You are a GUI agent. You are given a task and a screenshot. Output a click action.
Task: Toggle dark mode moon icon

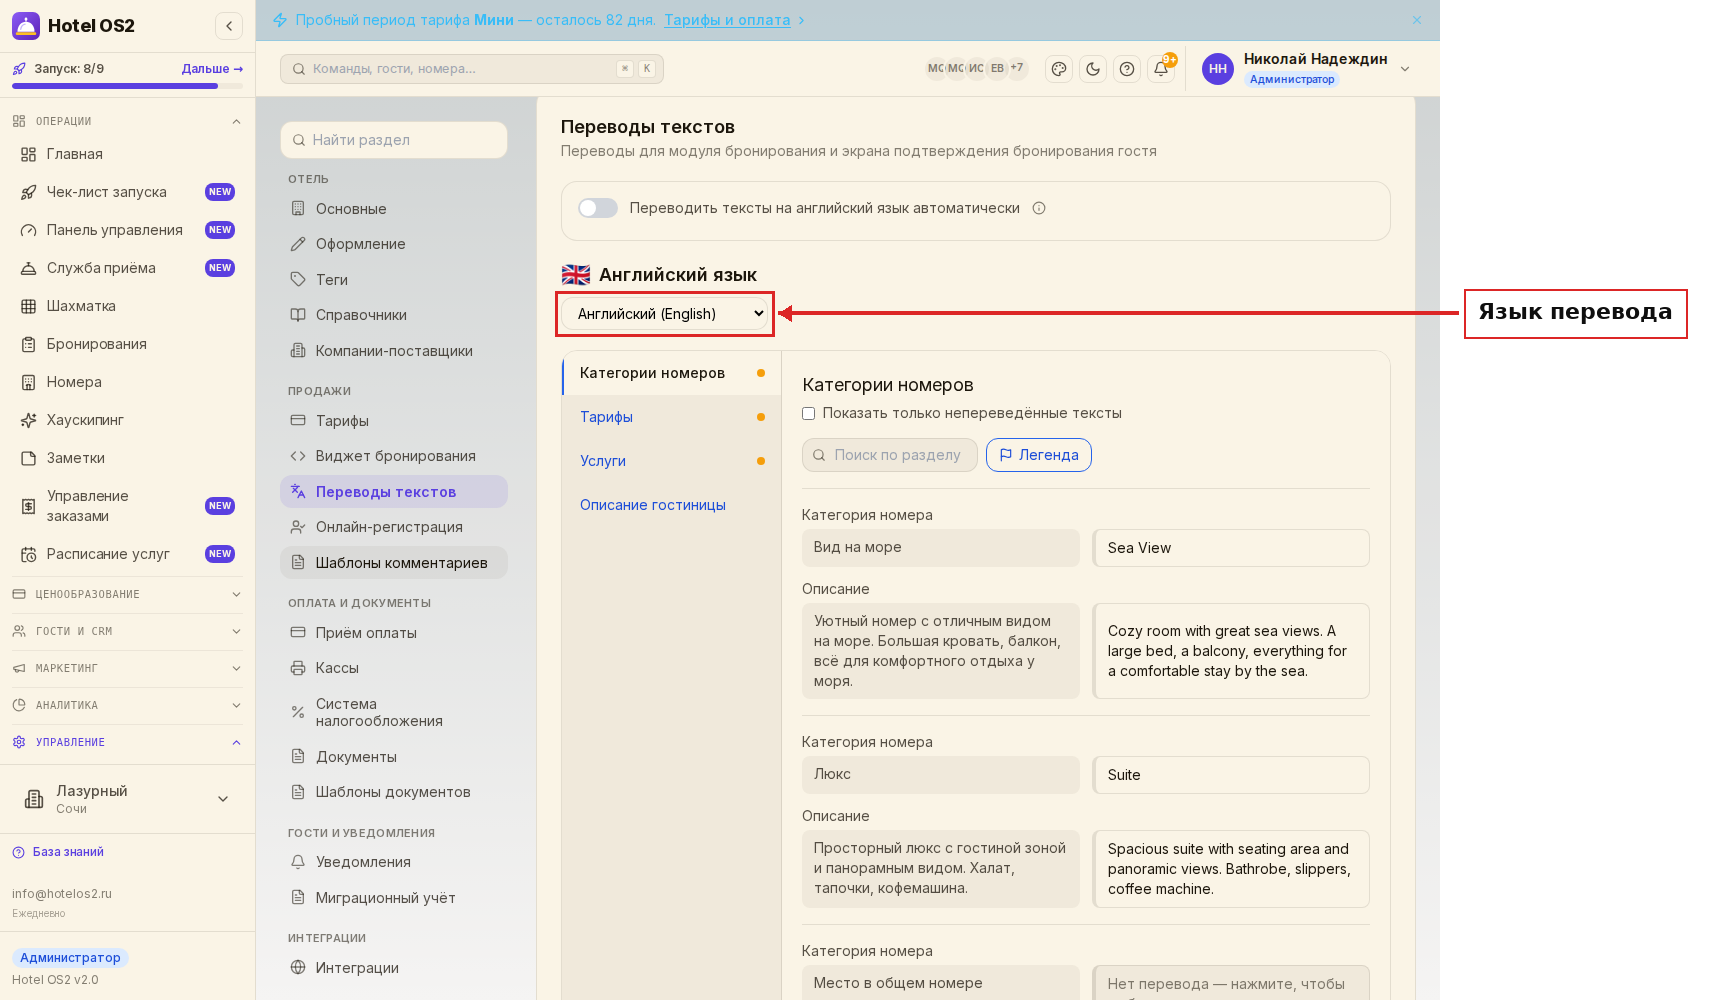pyautogui.click(x=1093, y=69)
